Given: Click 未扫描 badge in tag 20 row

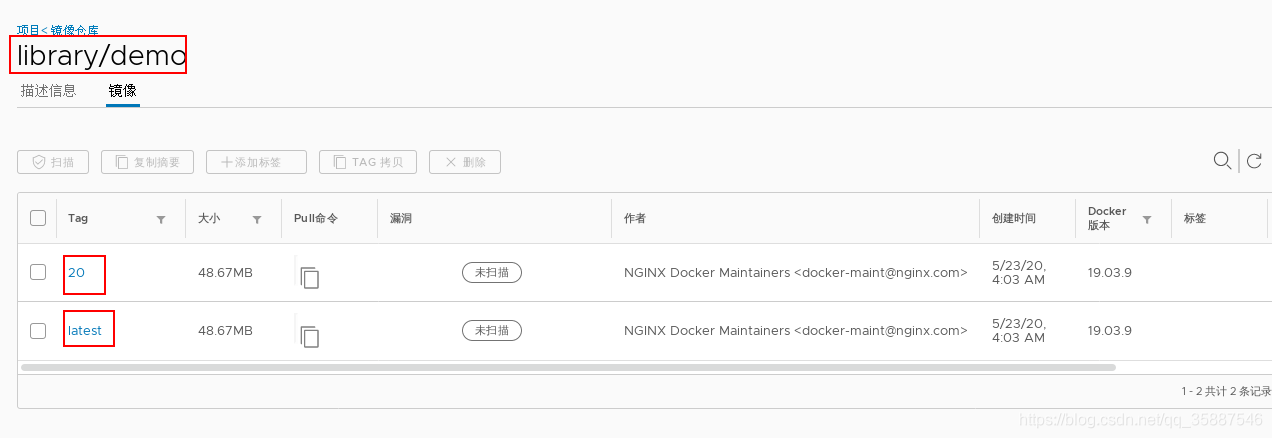Looking at the screenshot, I should point(492,272).
